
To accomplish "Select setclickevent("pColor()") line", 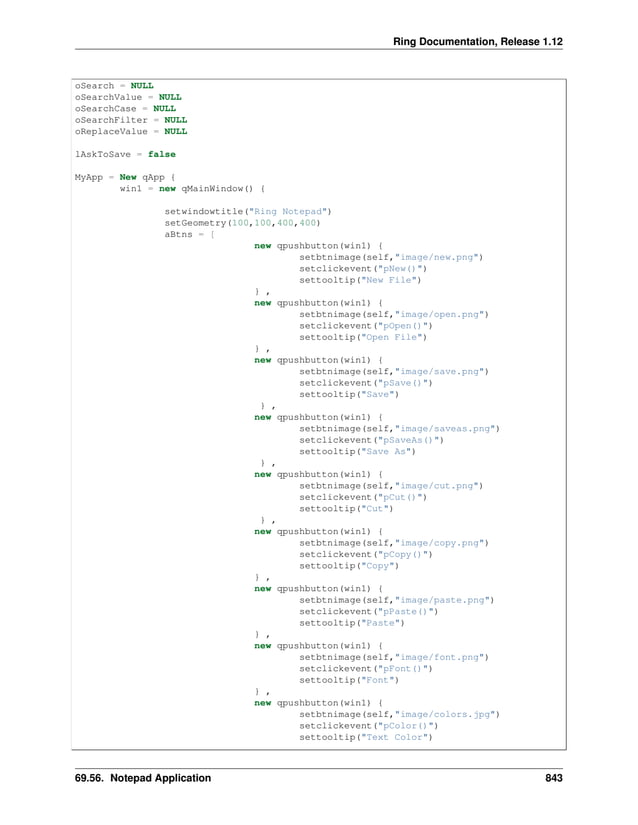I will coord(369,726).
